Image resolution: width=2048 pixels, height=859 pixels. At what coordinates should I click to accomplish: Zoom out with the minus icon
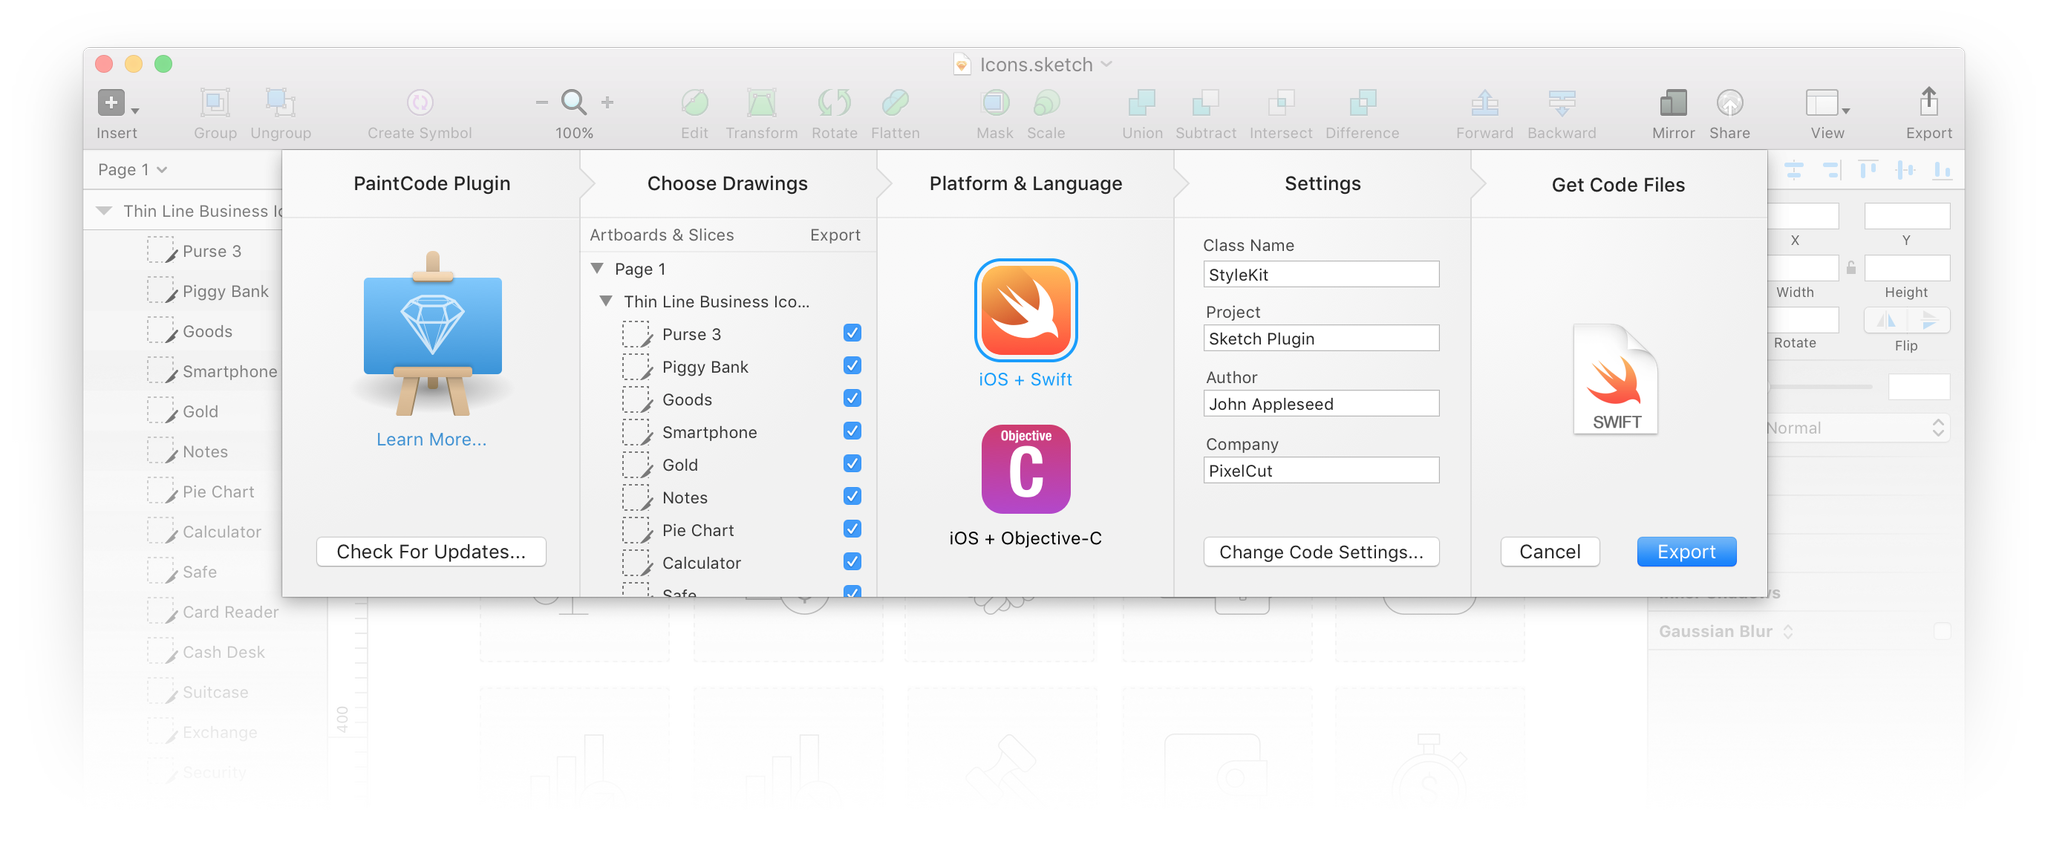[x=542, y=102]
